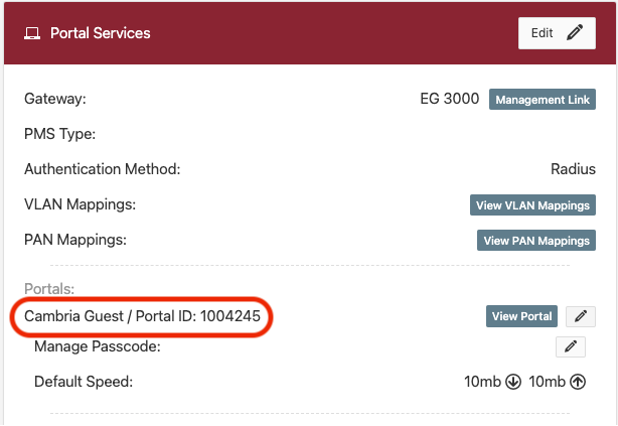Open View VLAN Mappings
This screenshot has width=618, height=426.
point(533,205)
